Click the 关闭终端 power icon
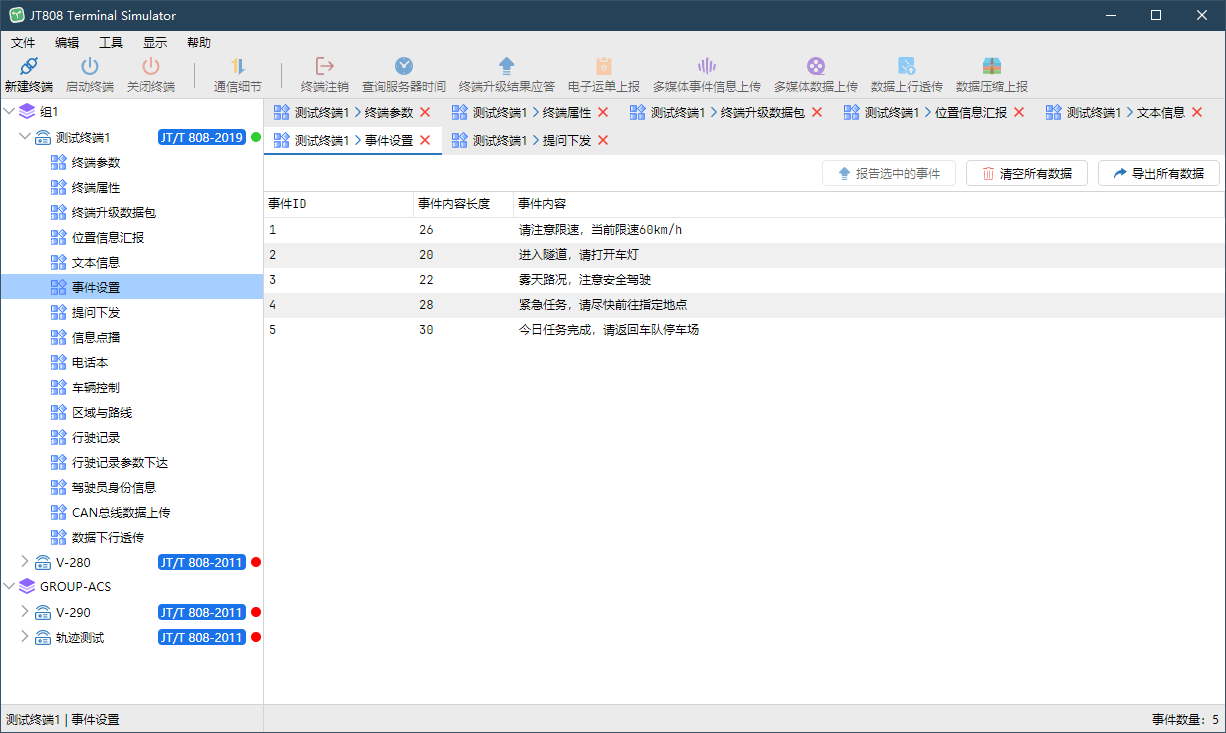 click(150, 67)
